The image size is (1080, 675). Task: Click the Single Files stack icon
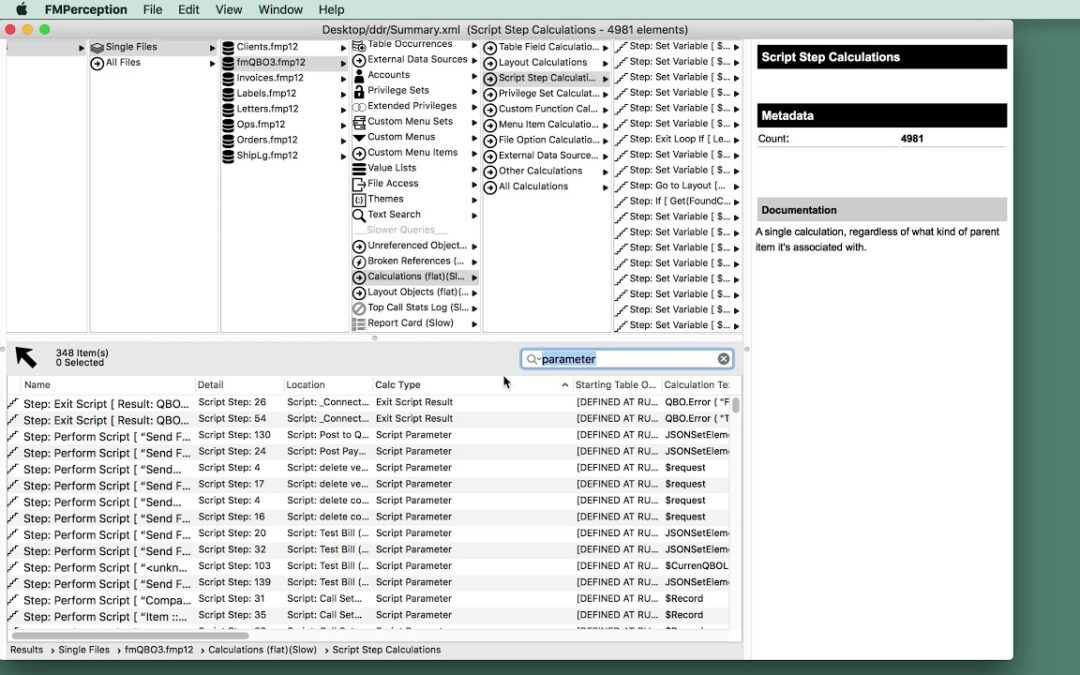[97, 48]
